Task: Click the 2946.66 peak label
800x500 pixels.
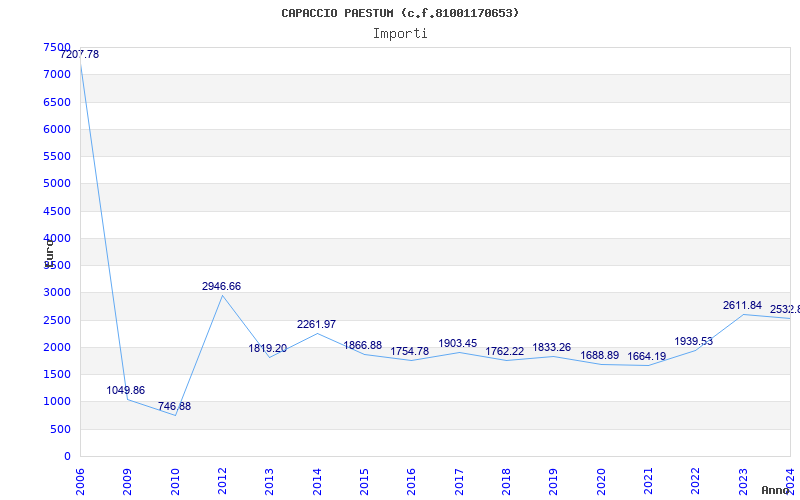Action: pyautogui.click(x=221, y=286)
